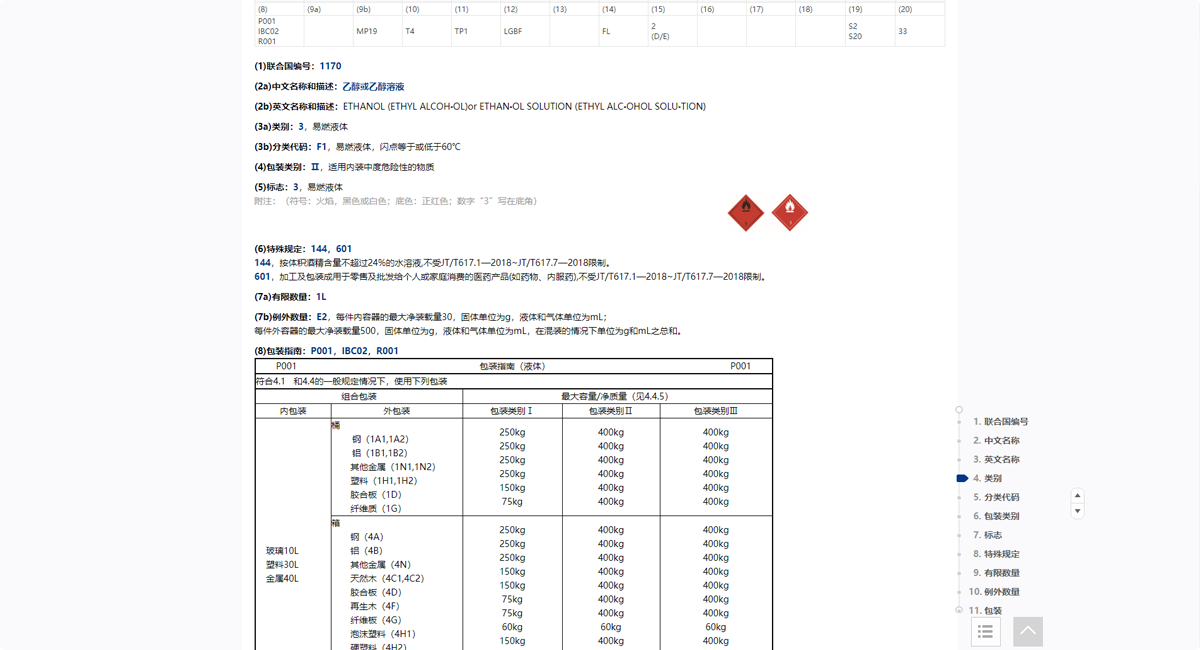Click the back-to-top chevron button

(x=1028, y=631)
